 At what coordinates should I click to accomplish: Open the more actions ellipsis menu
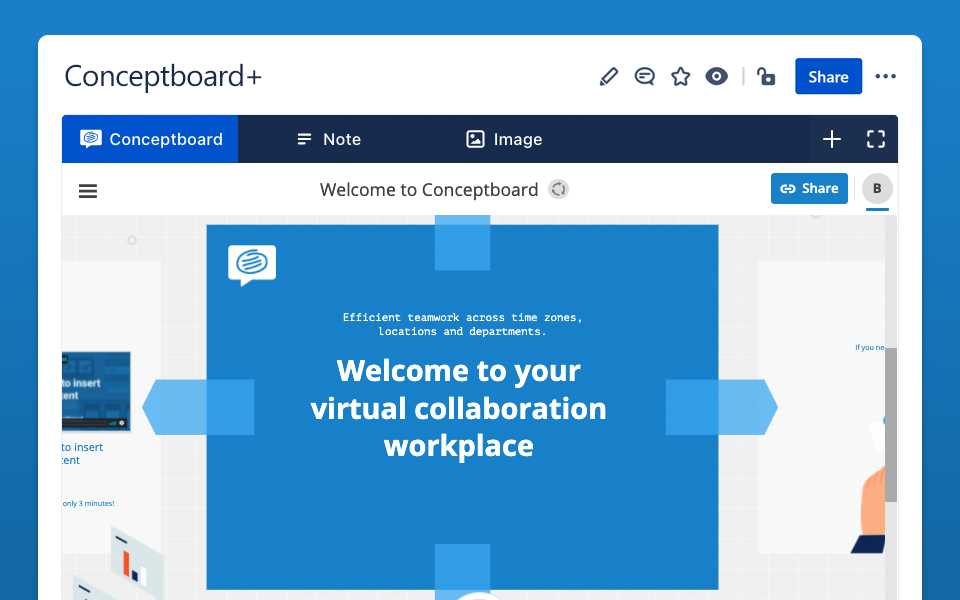pyautogui.click(x=885, y=77)
